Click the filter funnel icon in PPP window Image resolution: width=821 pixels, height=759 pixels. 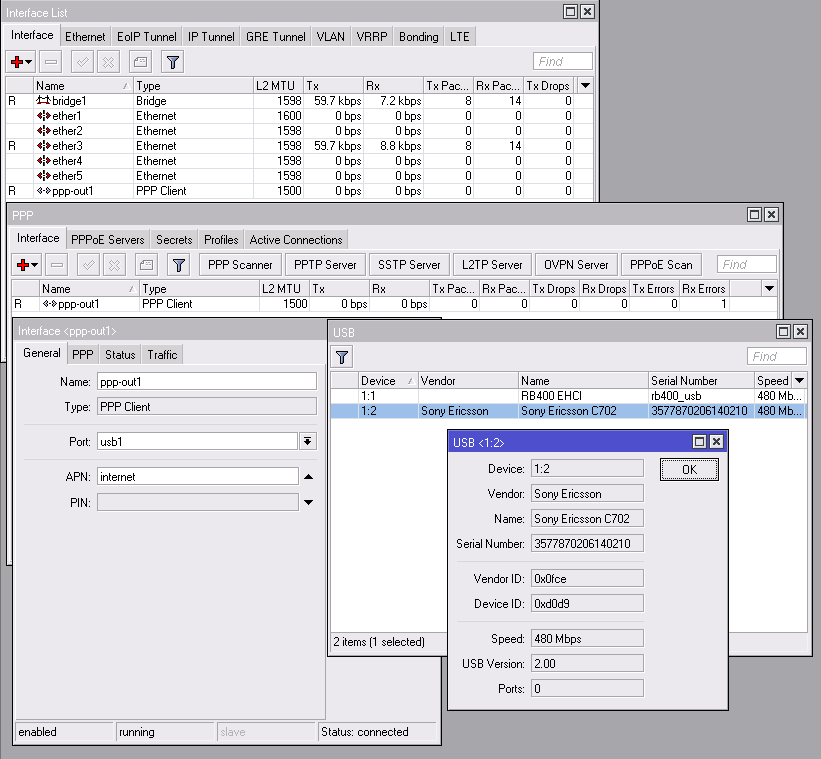click(178, 265)
